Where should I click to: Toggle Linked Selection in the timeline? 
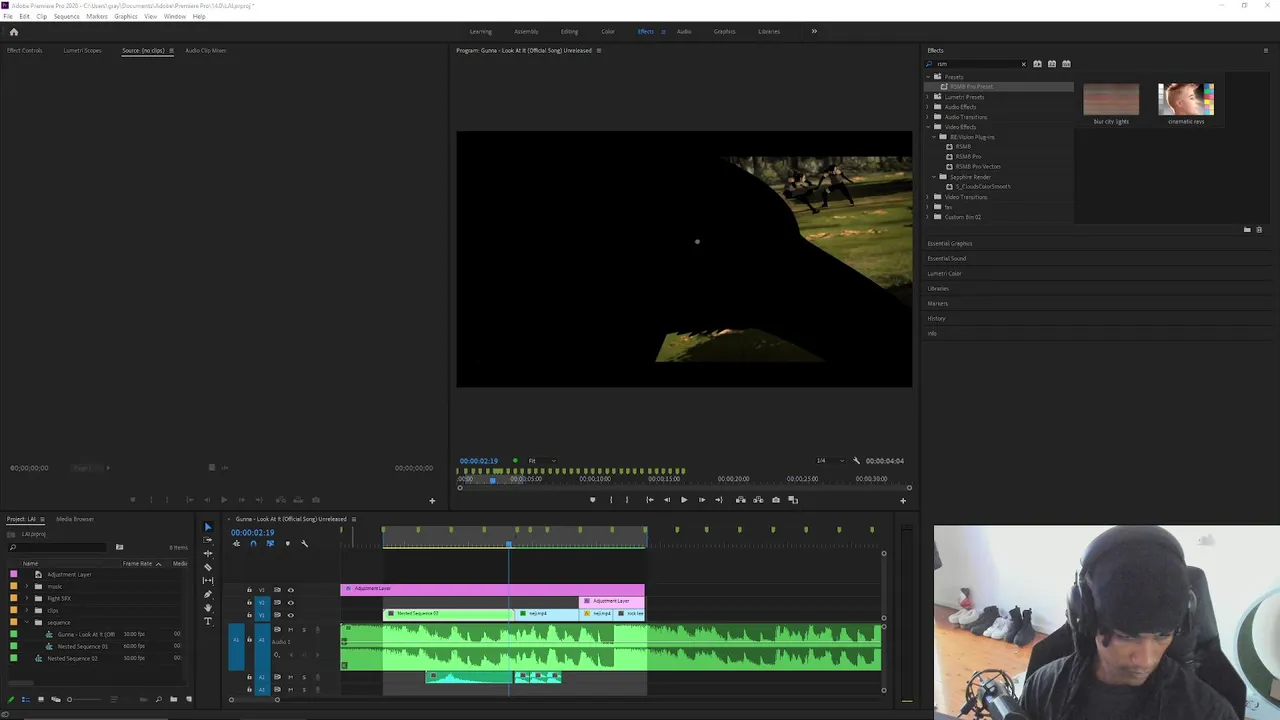(270, 544)
